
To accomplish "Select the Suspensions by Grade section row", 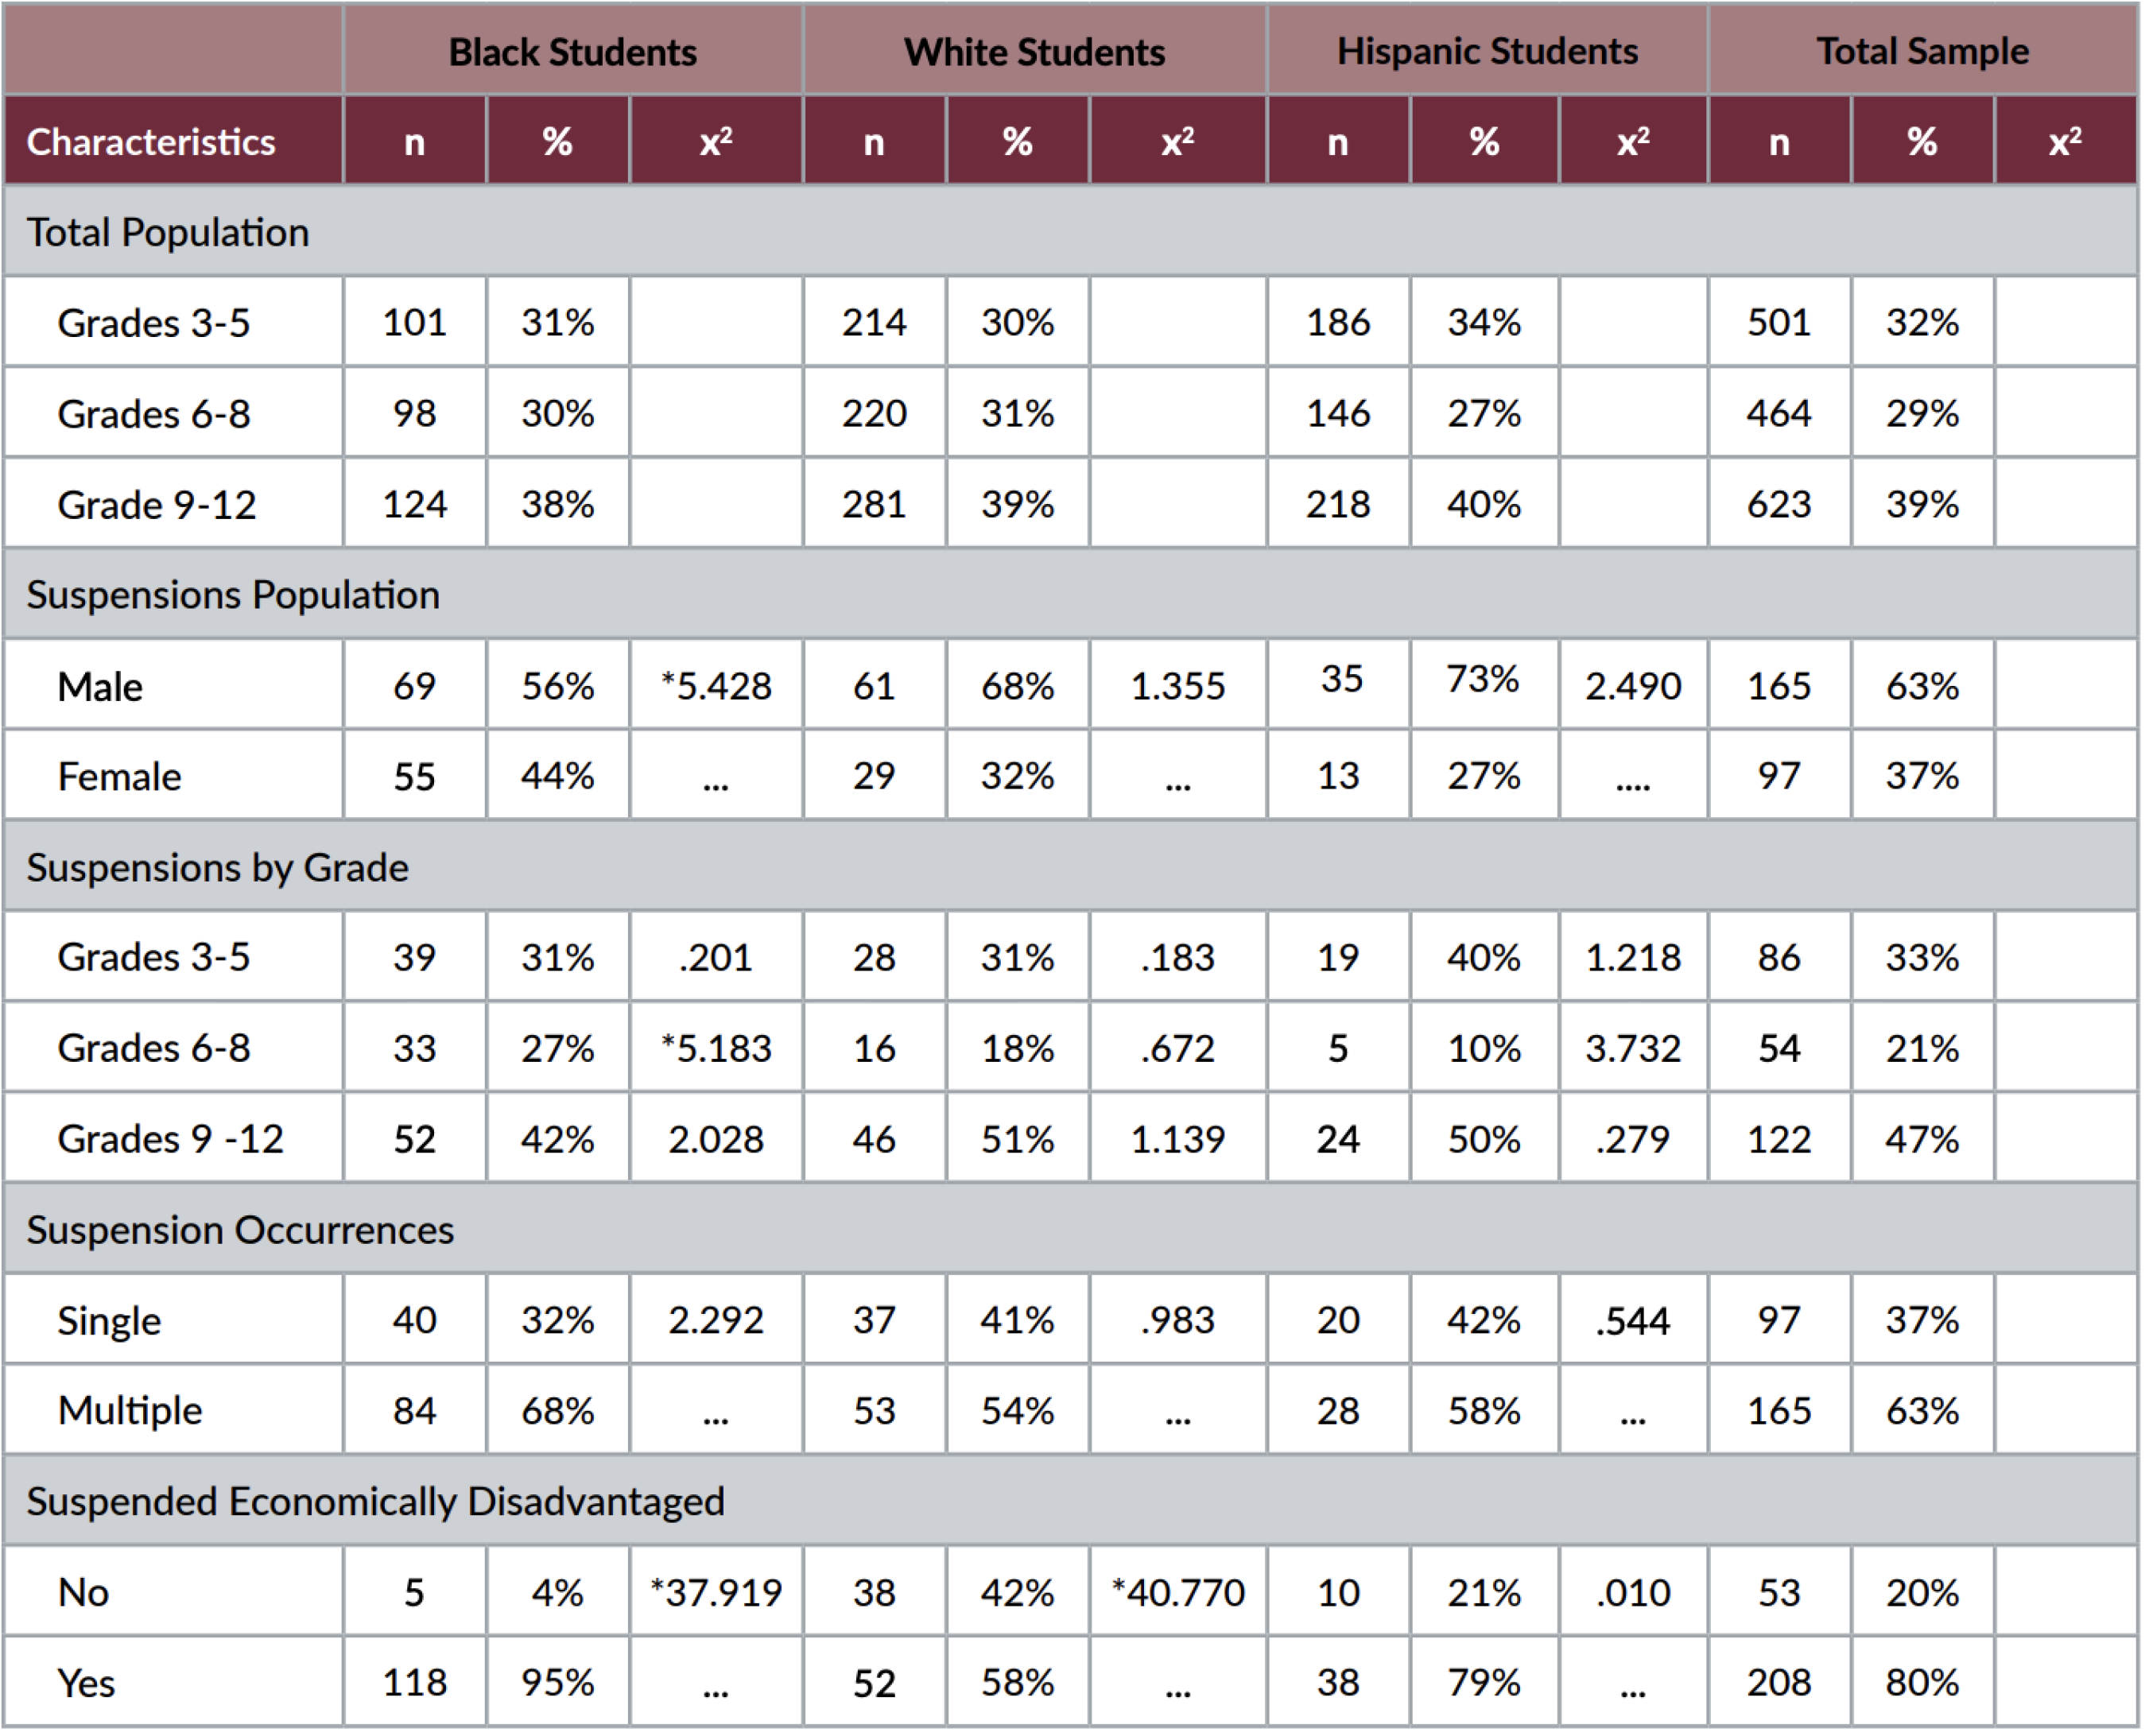I will coord(1071,867).
